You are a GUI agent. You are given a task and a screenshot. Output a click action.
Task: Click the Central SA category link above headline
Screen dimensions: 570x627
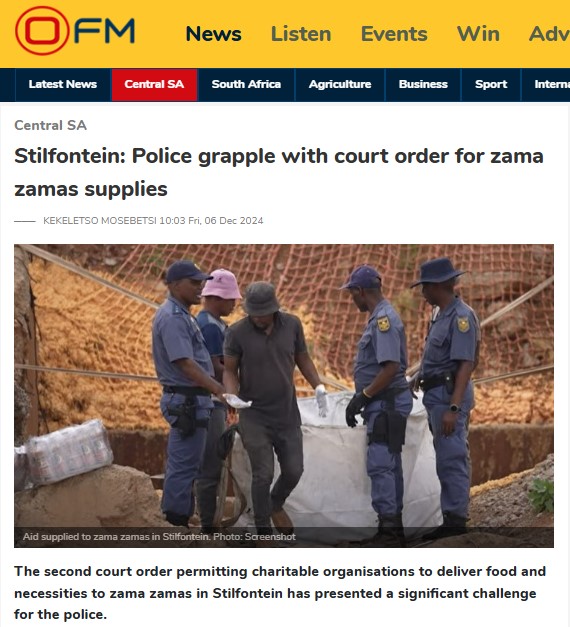point(50,126)
